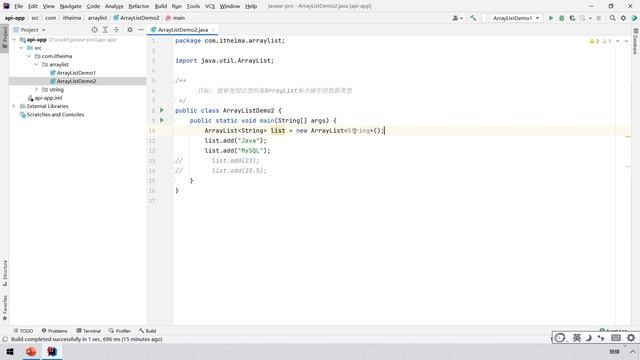Toggle the Structure side tool window
Viewport: 640px width, 360px height.
coord(4,273)
